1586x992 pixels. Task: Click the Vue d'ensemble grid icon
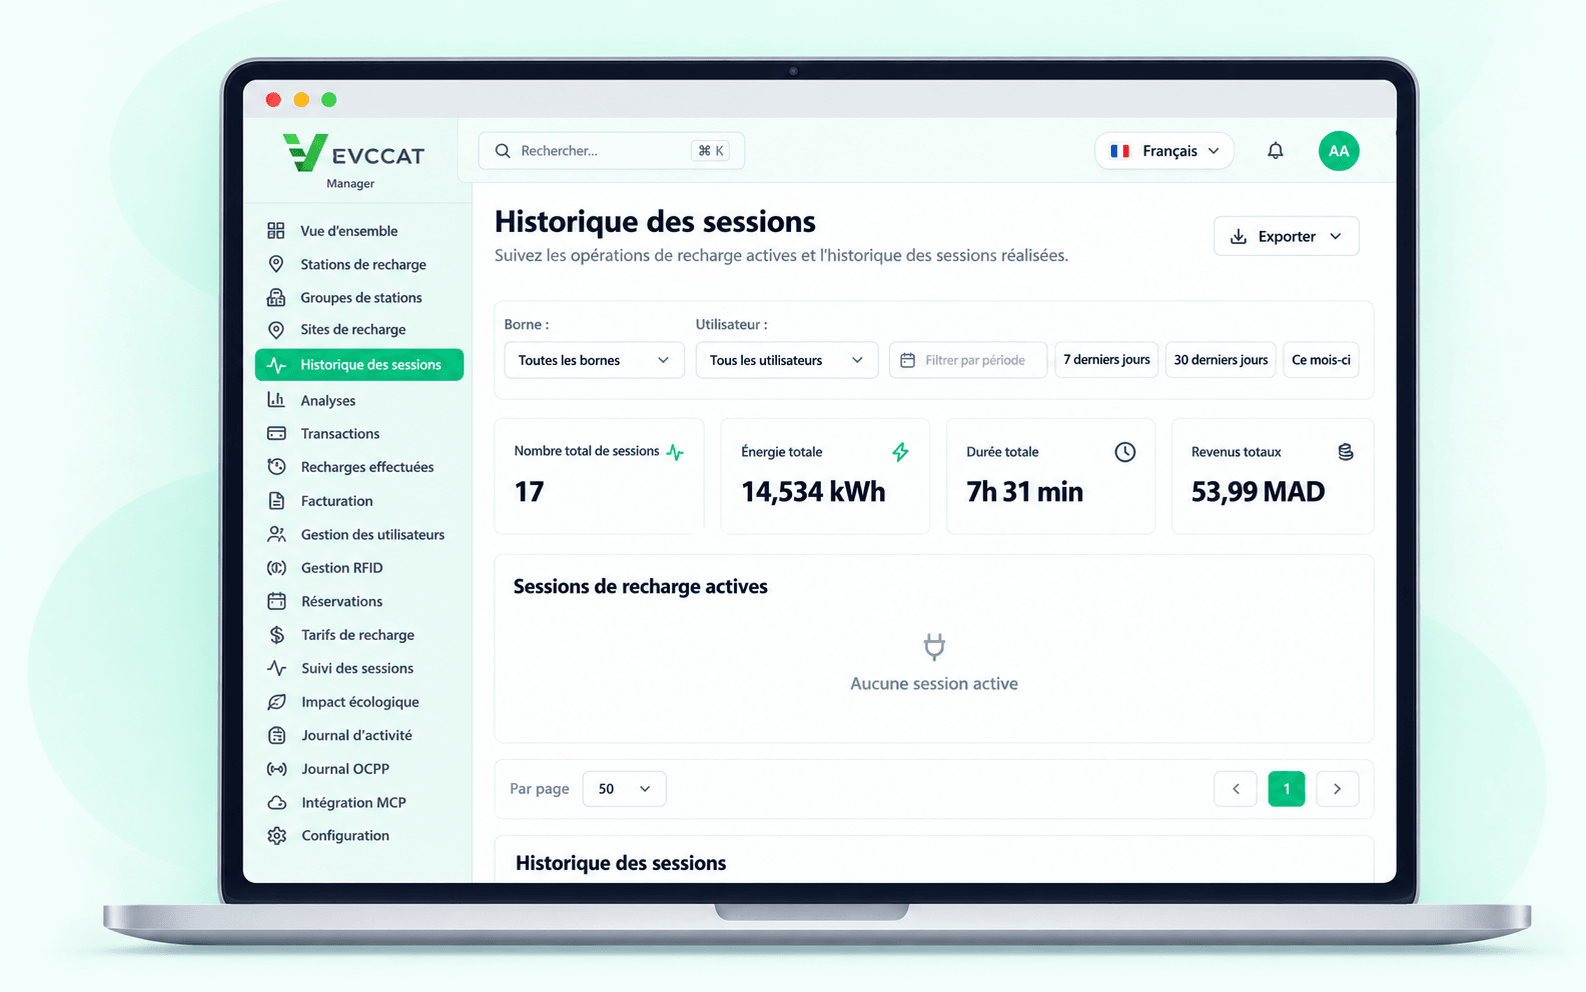[x=276, y=231]
